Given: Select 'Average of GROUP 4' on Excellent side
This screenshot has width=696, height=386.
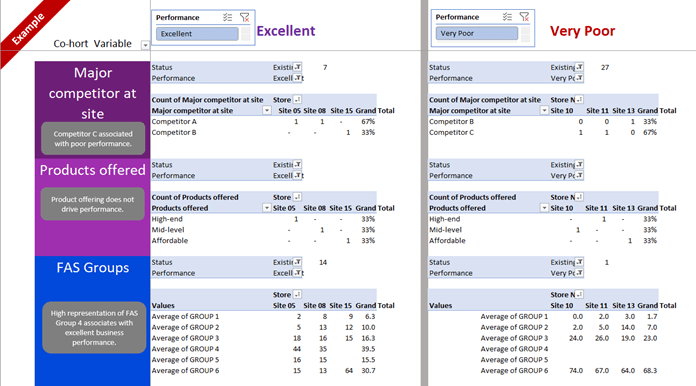Looking at the screenshot, I should [185, 349].
